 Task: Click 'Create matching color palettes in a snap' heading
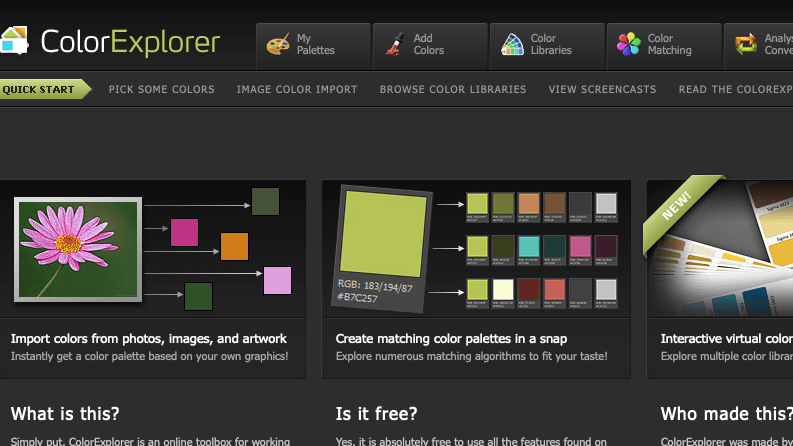tap(451, 339)
